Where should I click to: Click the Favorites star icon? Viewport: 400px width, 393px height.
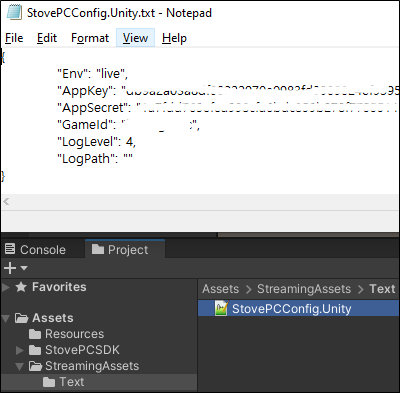click(21, 287)
